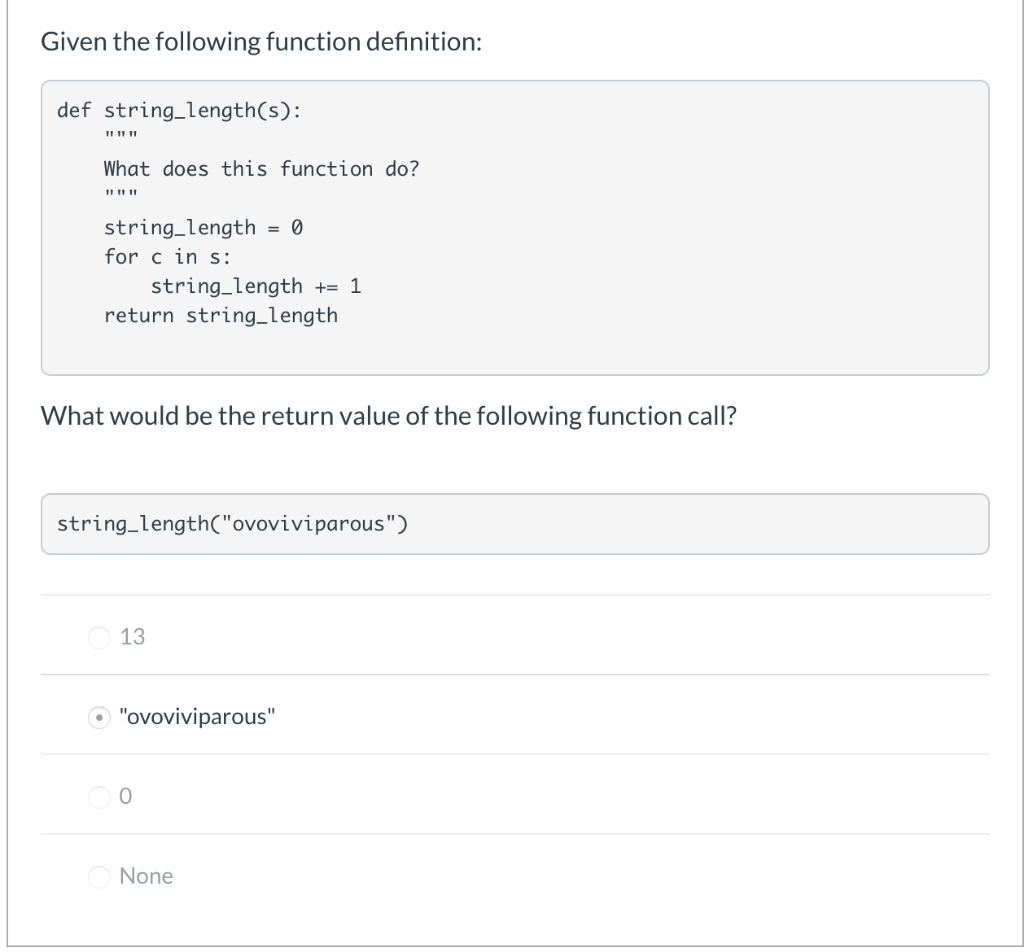Click the question heading about return value
This screenshot has width=1024, height=952.
[388, 416]
